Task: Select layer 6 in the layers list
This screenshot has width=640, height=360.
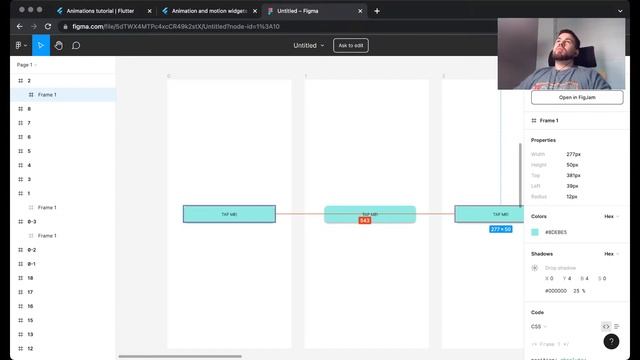Action: (x=63, y=137)
